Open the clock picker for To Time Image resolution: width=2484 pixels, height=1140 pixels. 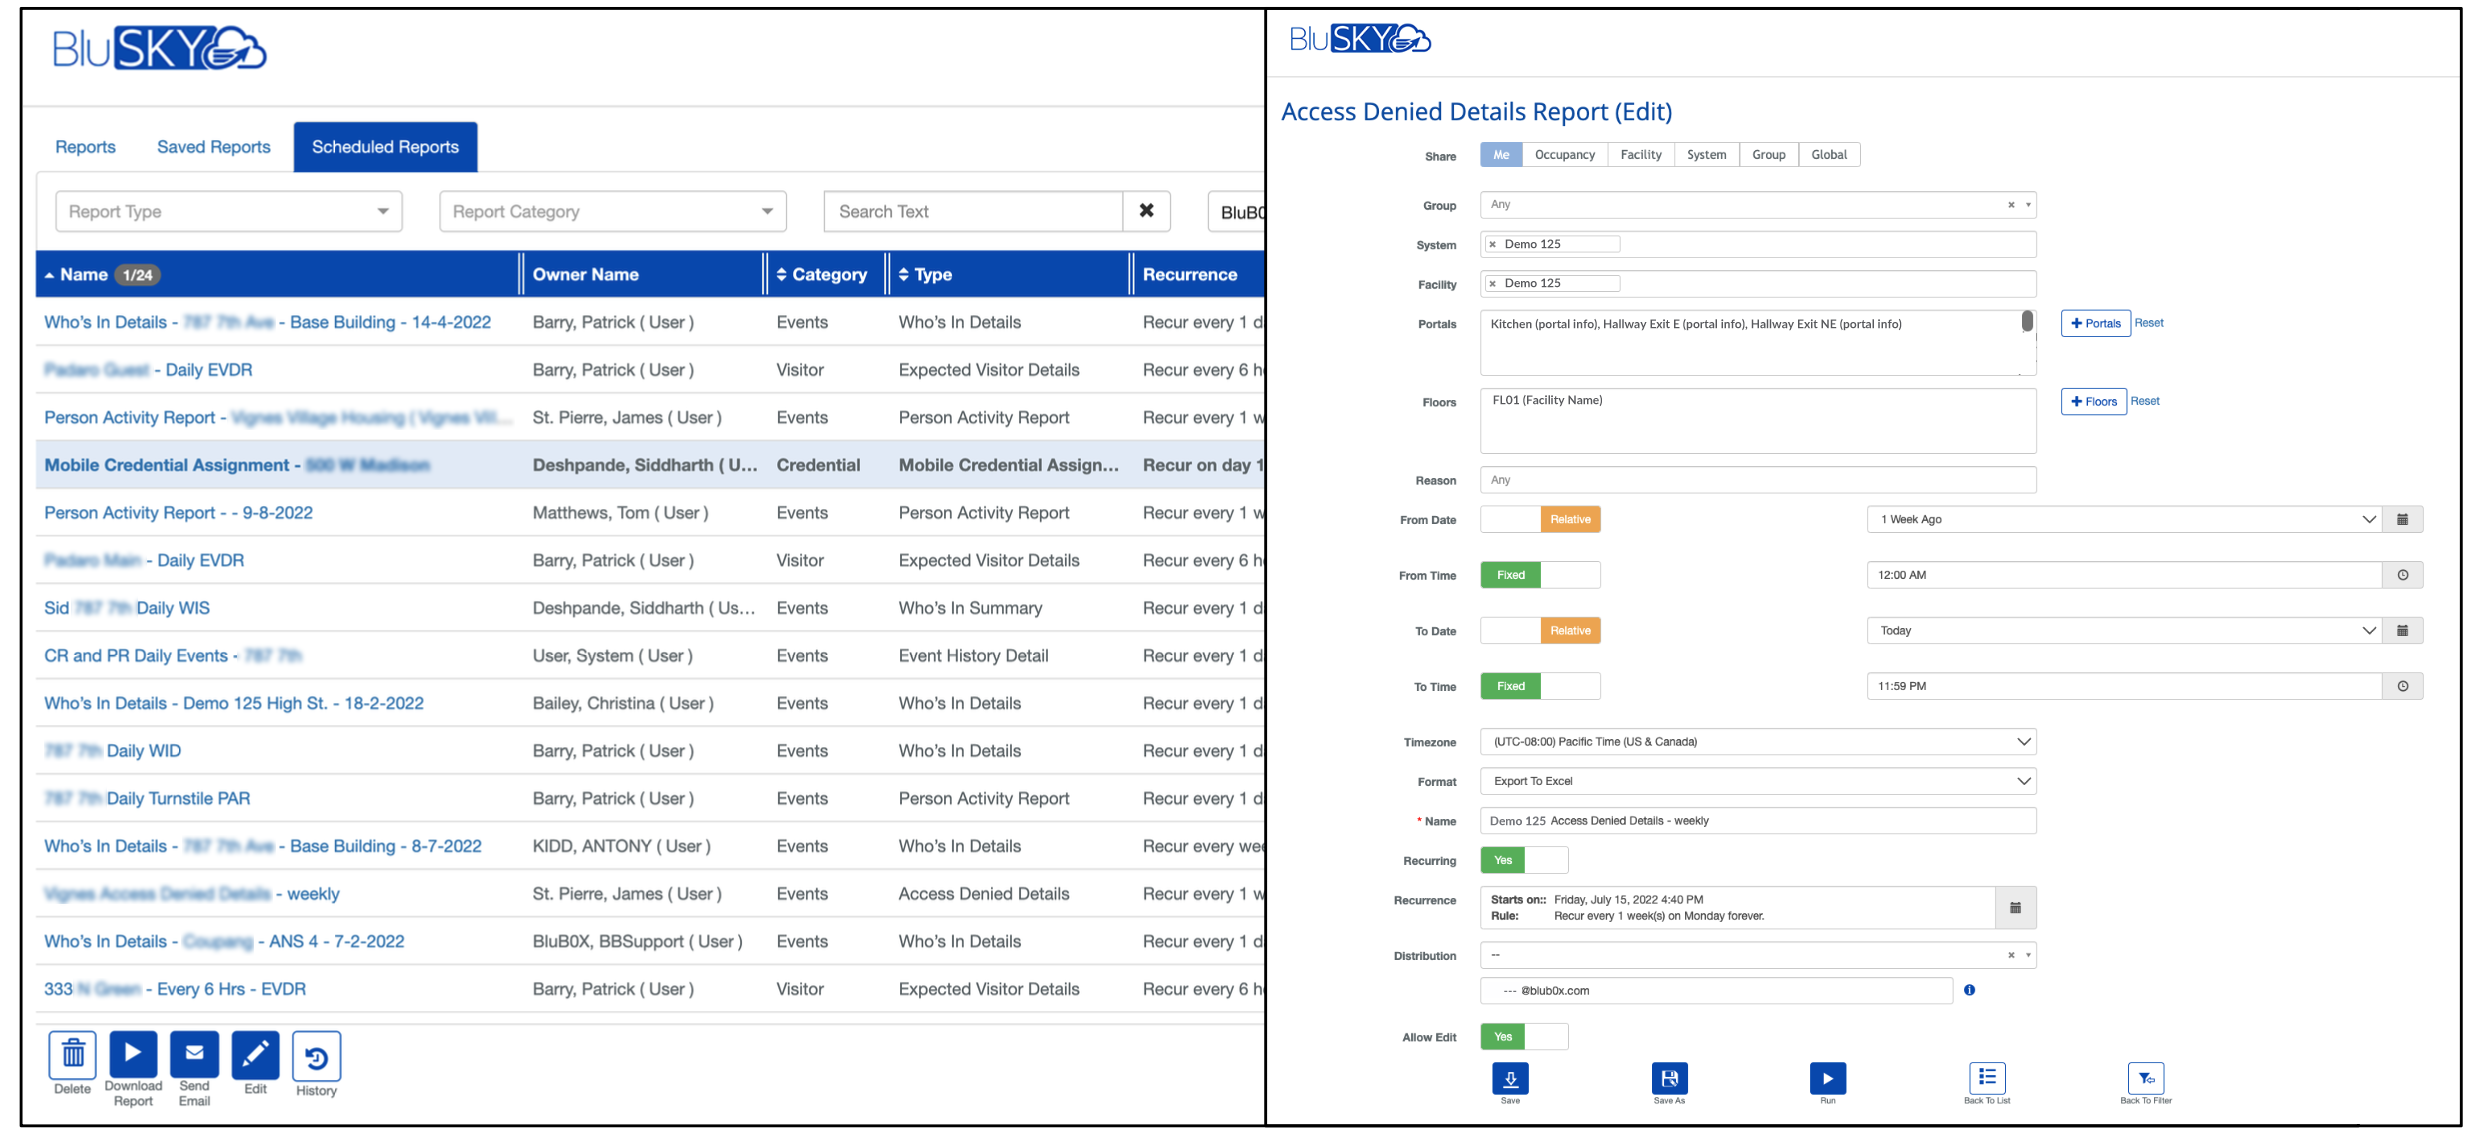[x=2404, y=686]
